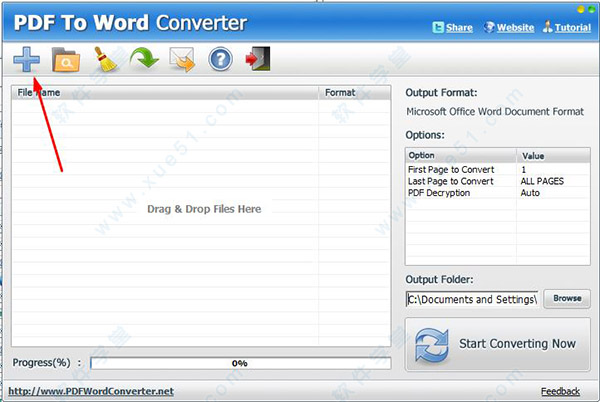
Task: Click the Feedback link at bottom right
Action: click(x=560, y=391)
